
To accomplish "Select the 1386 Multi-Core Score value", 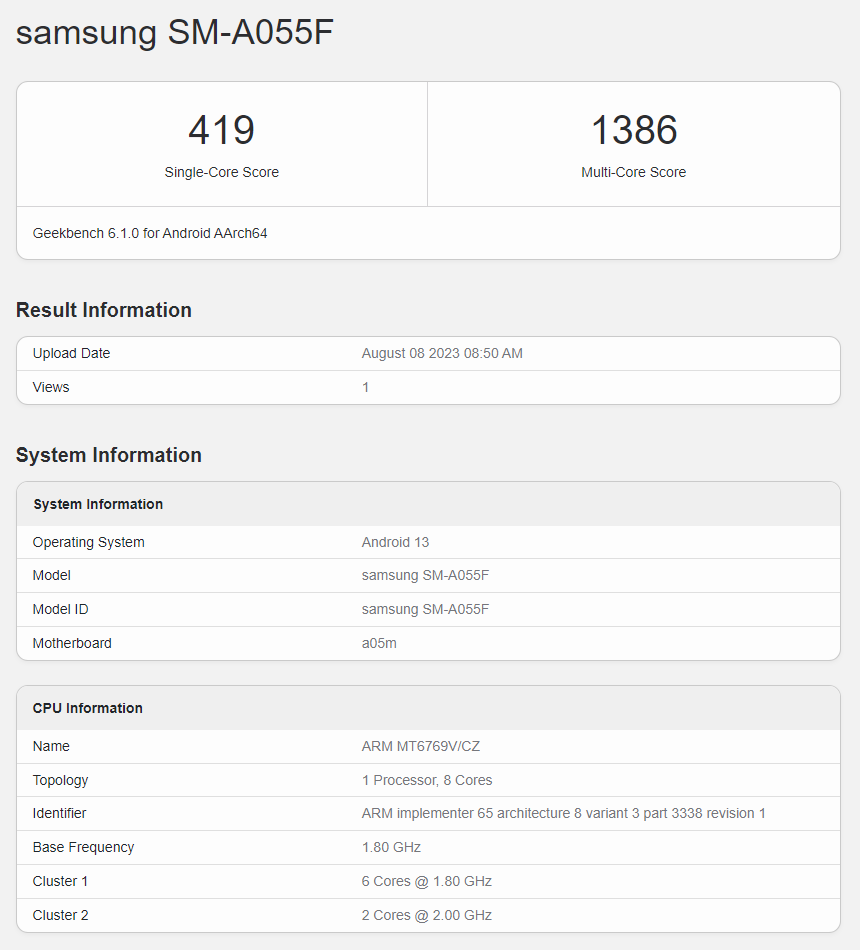I will pos(633,130).
